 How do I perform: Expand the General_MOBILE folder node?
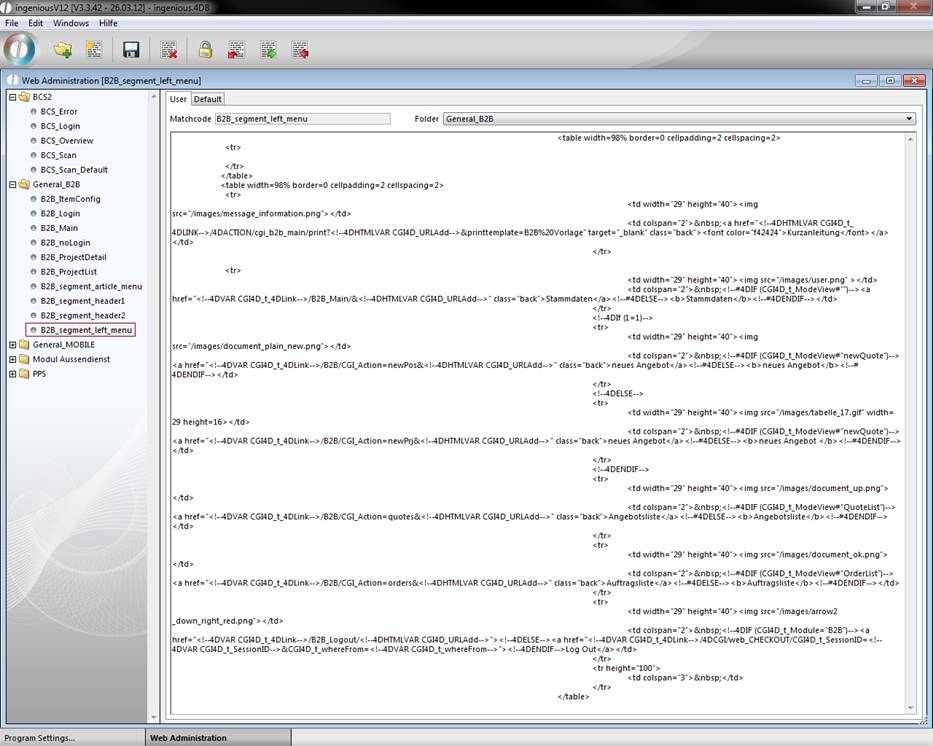[12, 345]
